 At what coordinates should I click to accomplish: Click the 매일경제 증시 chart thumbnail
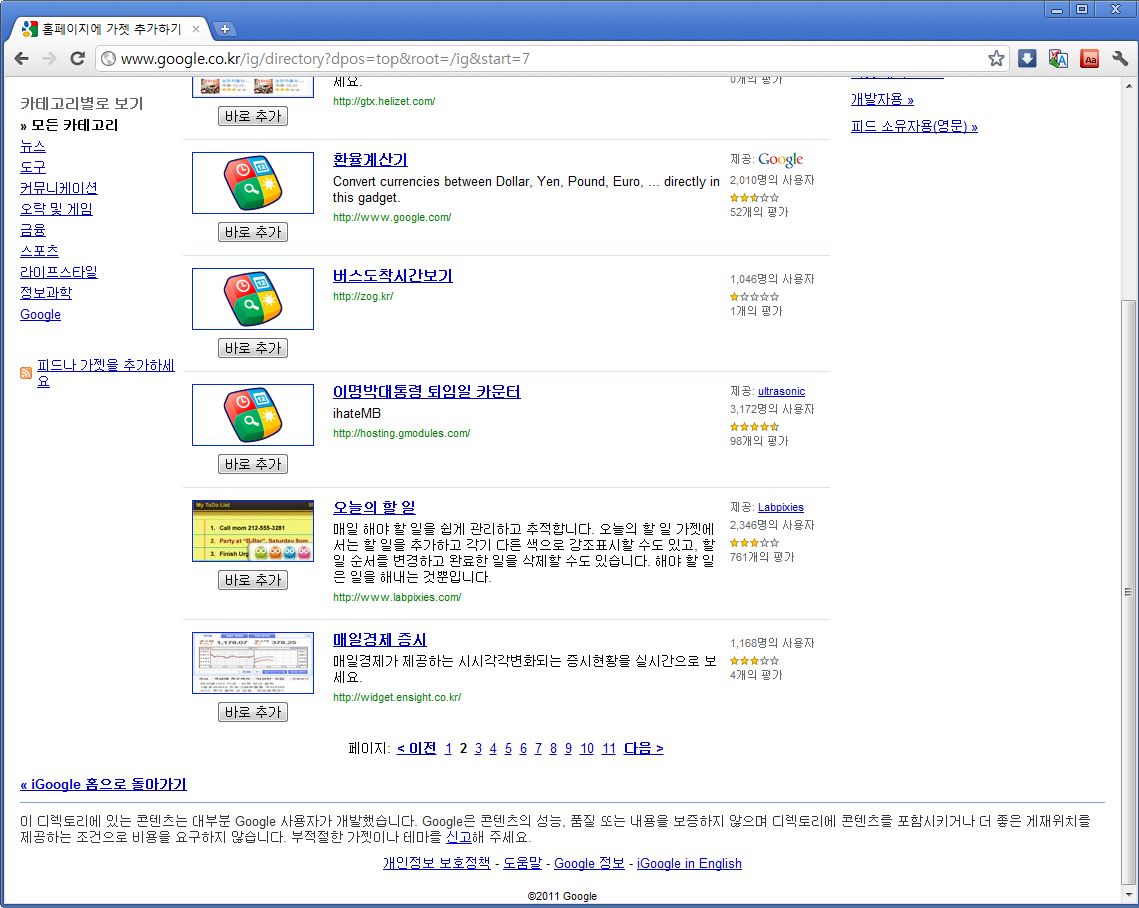pyautogui.click(x=253, y=663)
